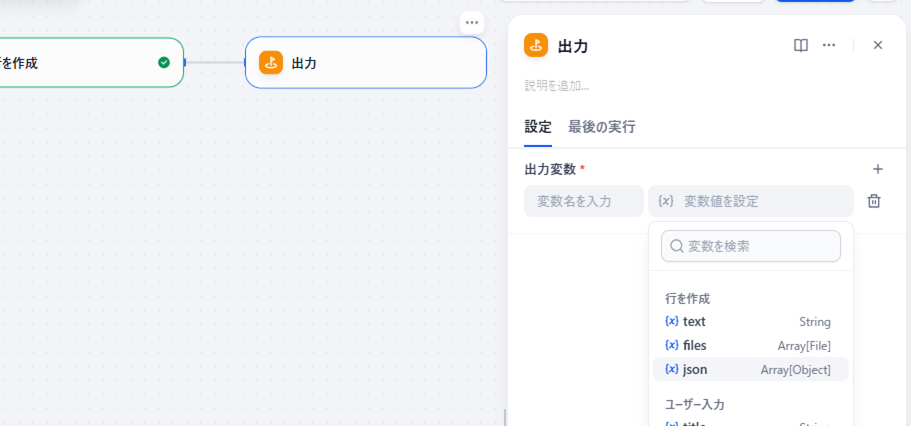Select the 出力 node on the canvas
This screenshot has width=911, height=426.
[x=380, y=63]
